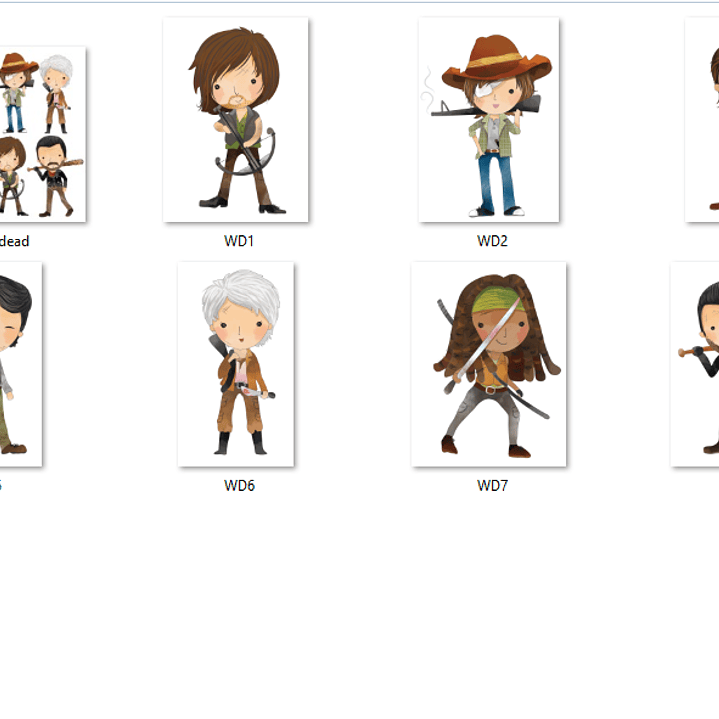Select the WD7 sword character thumbnail
Image resolution: width=719 pixels, height=719 pixels.
(x=489, y=364)
